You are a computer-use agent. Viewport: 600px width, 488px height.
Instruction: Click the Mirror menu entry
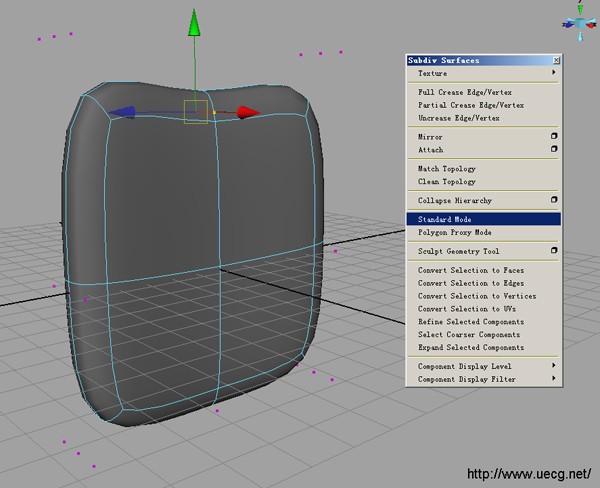[484, 137]
